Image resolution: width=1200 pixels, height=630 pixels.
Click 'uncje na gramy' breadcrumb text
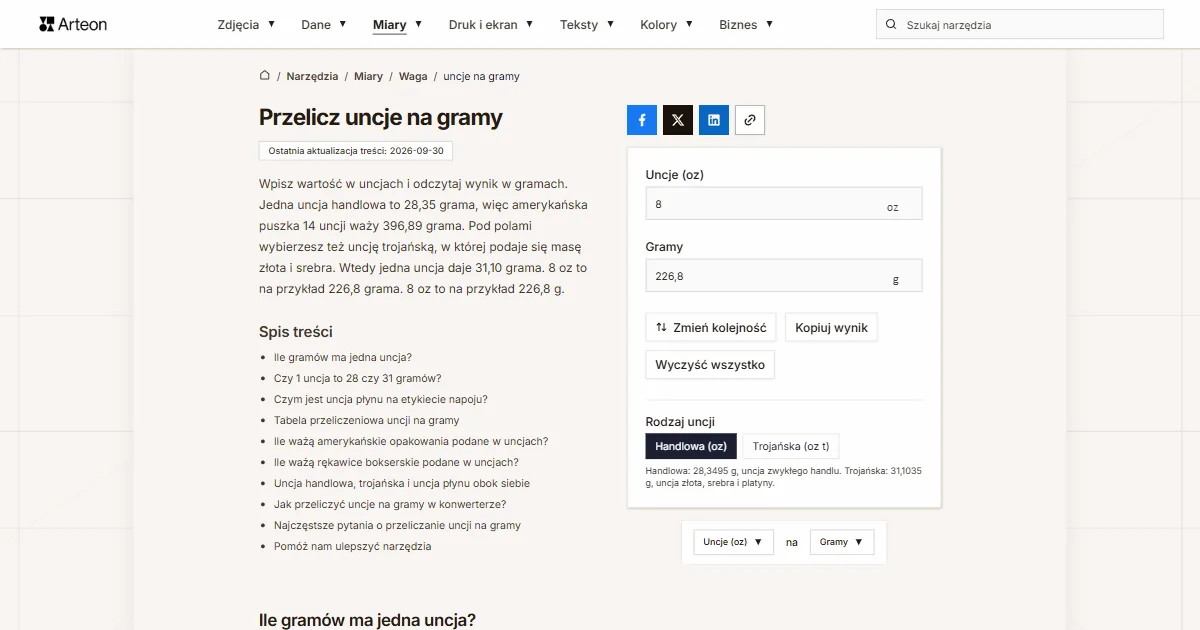click(x=481, y=76)
